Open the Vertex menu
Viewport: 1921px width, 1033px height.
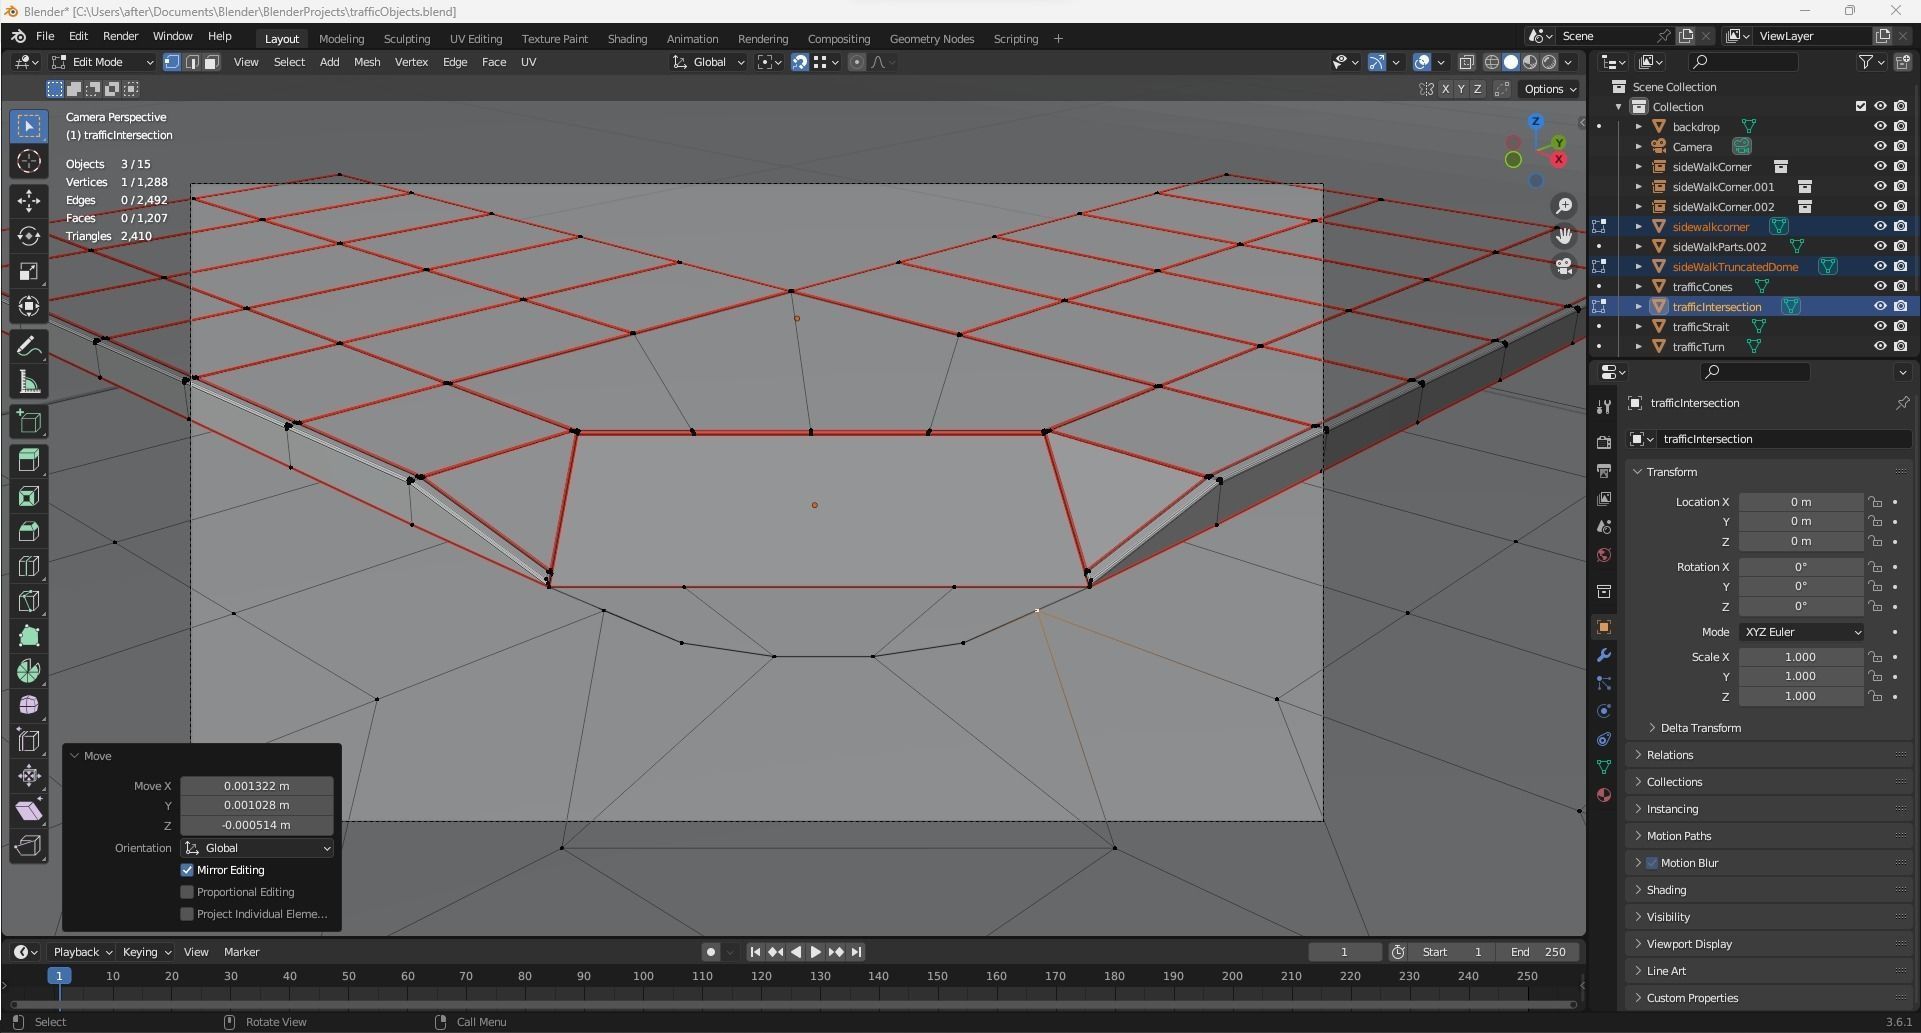411,62
